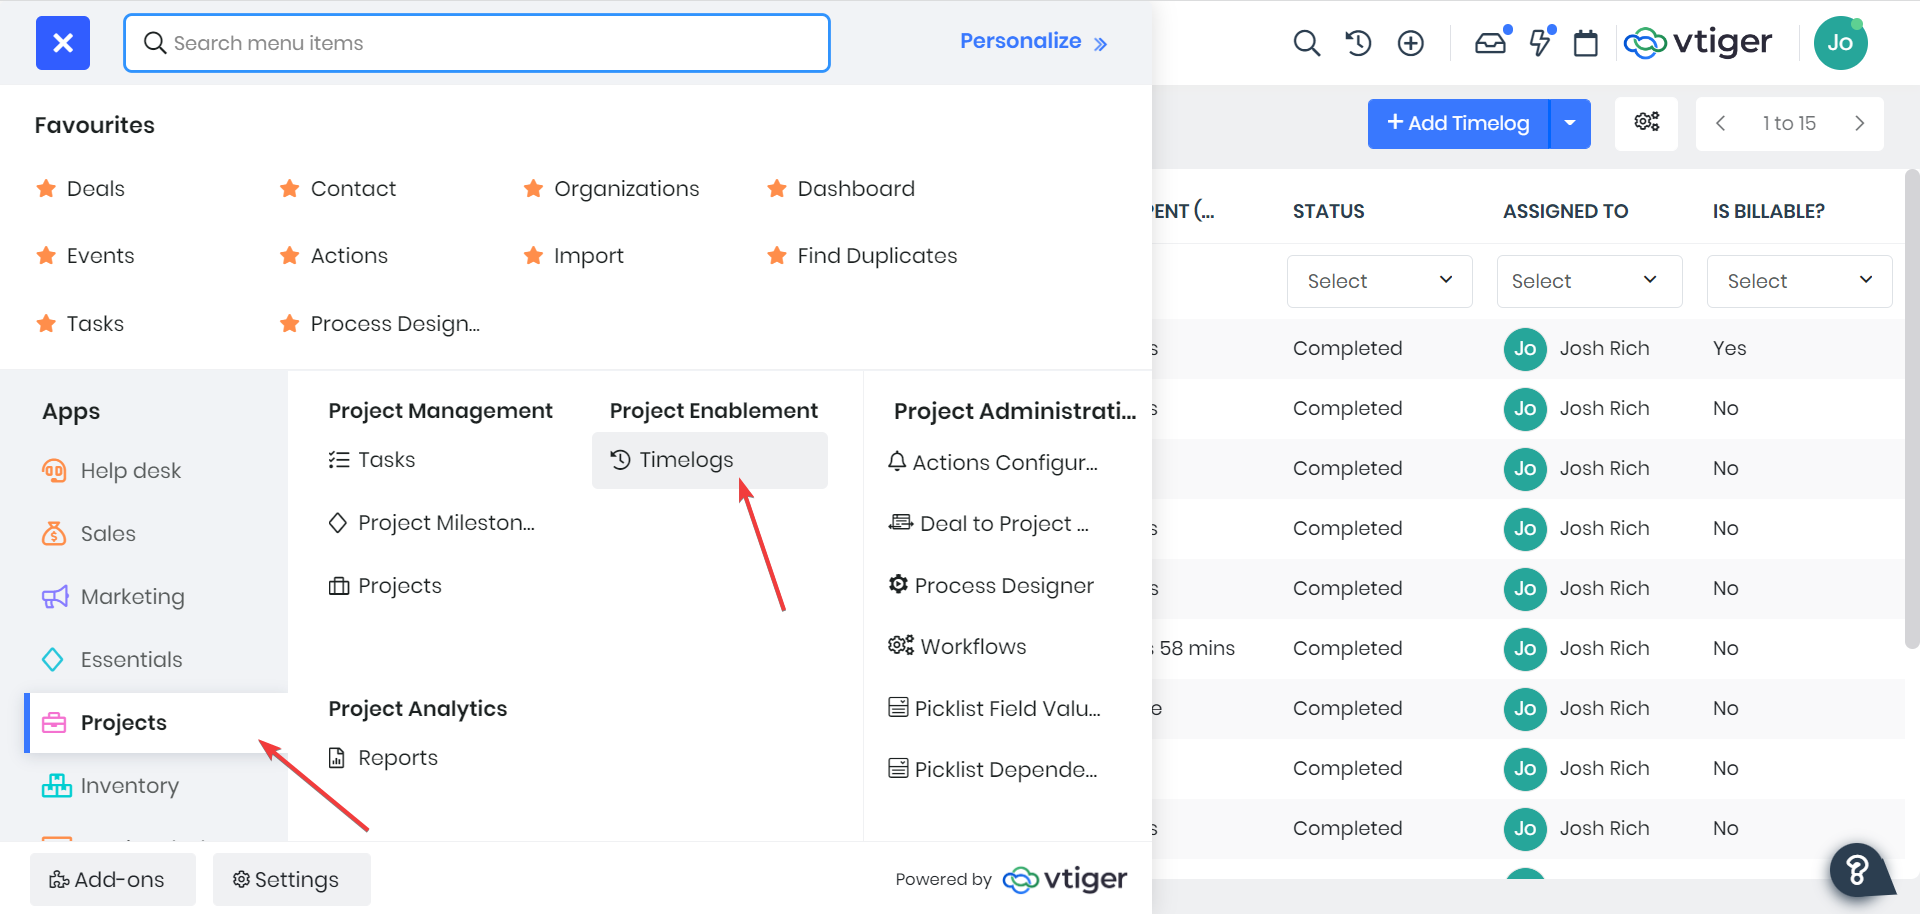Screen dimensions: 1920x914
Task: Toggle the Dashboard favourite star
Action: point(777,189)
